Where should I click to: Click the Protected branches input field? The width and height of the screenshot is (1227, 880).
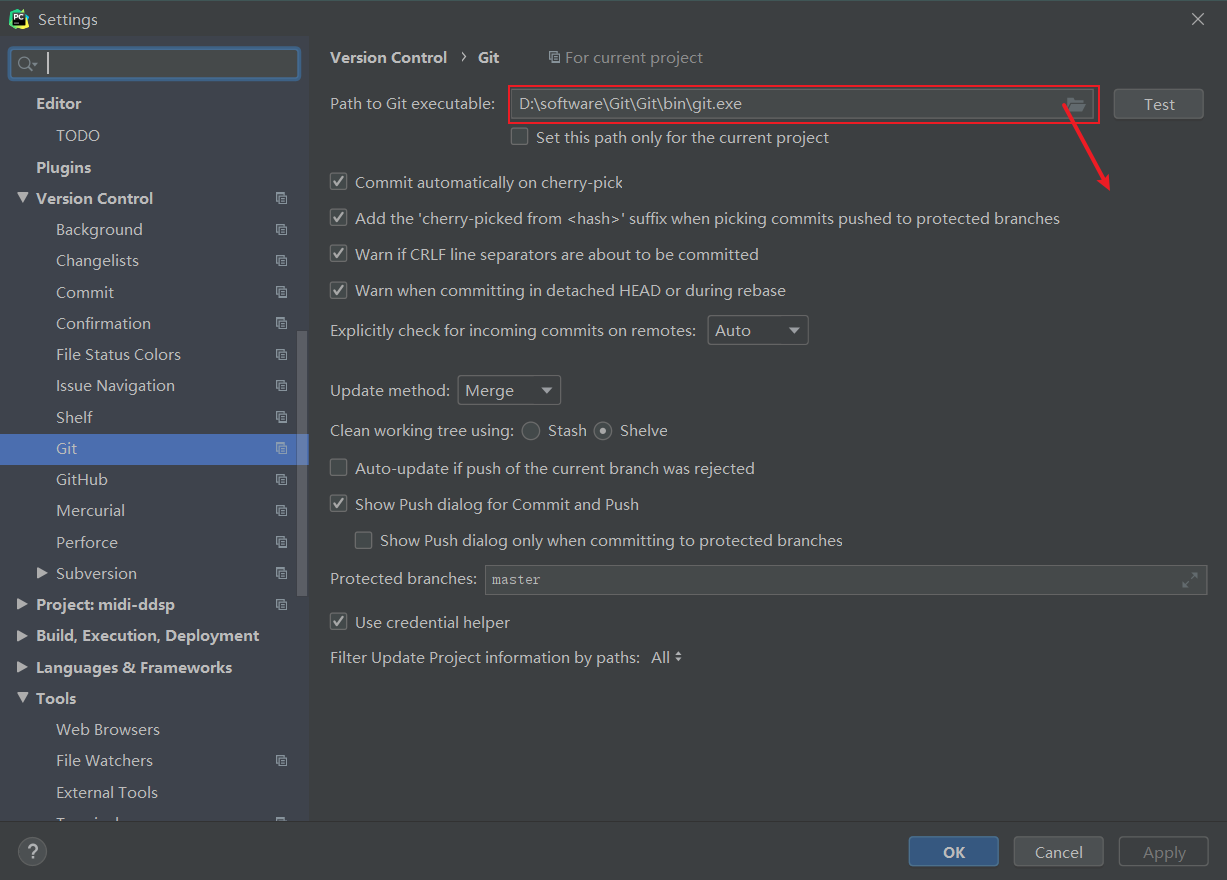pos(846,579)
